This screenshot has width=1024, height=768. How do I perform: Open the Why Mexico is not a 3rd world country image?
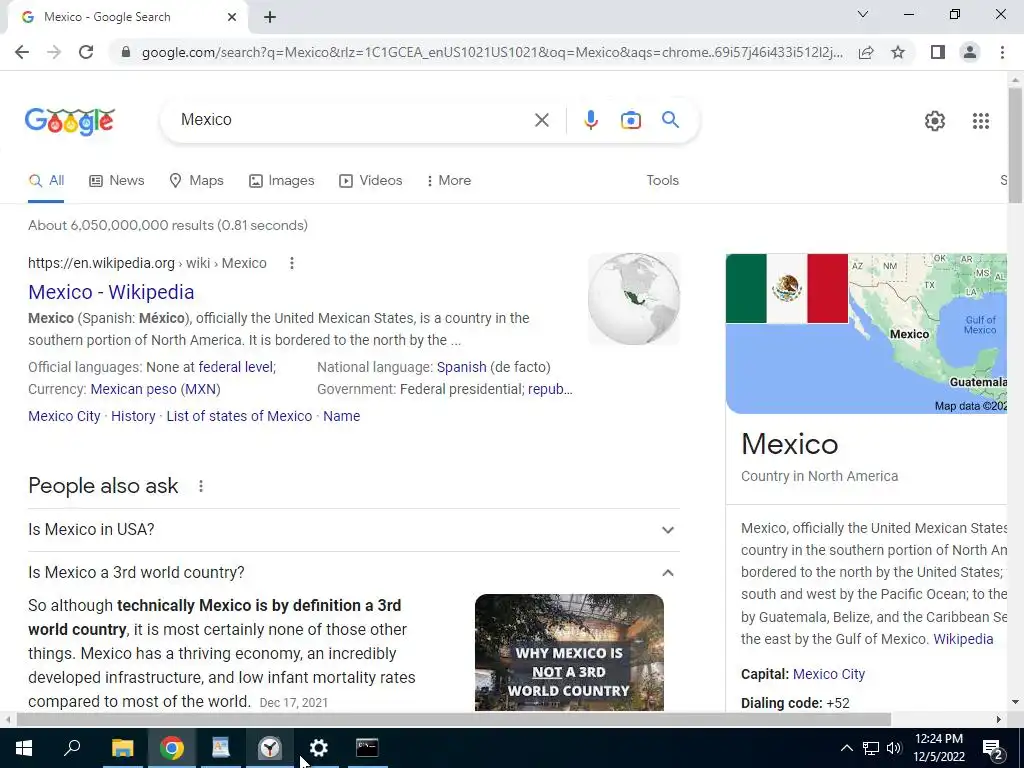coord(569,652)
